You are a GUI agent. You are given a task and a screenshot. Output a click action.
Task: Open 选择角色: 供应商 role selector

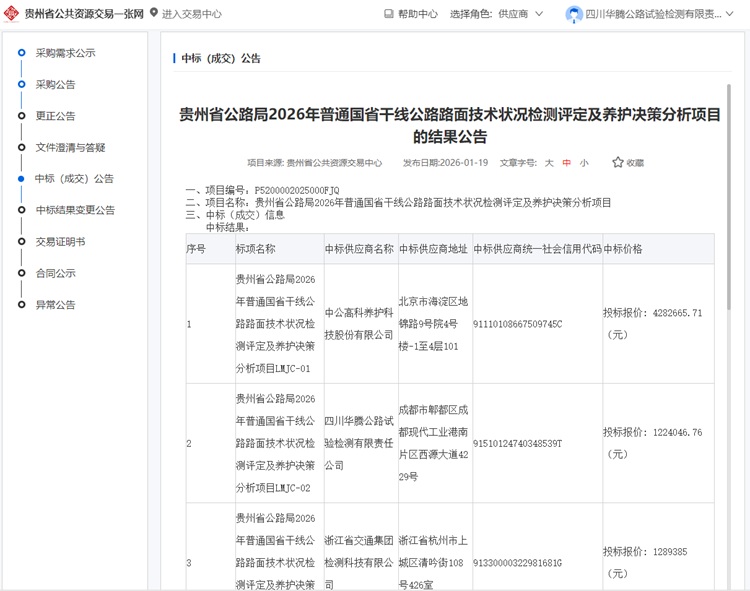tap(496, 14)
